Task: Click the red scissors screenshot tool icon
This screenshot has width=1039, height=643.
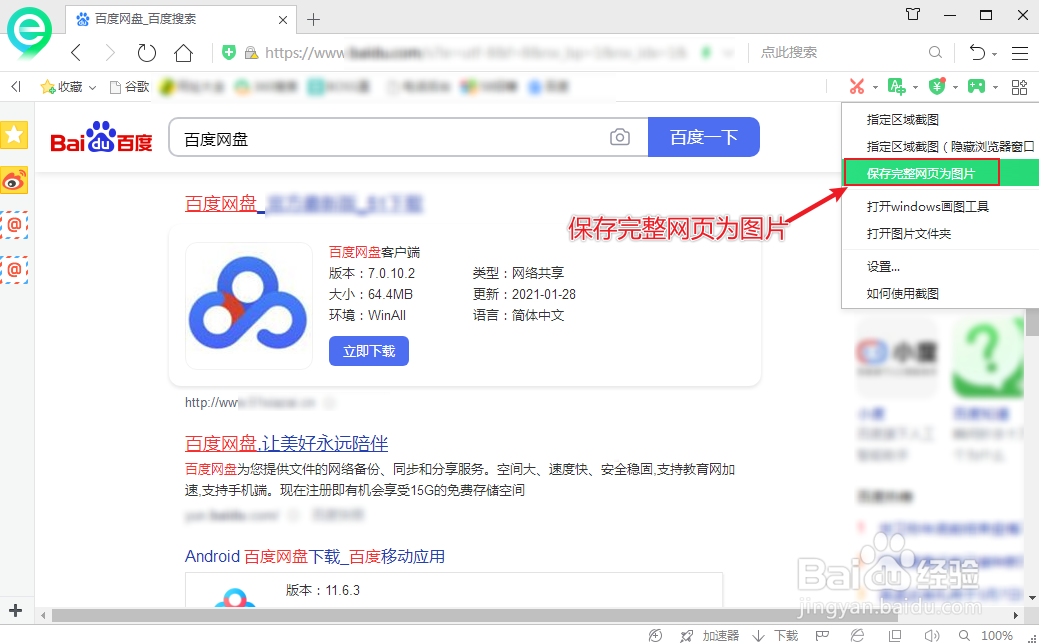Action: coord(857,86)
